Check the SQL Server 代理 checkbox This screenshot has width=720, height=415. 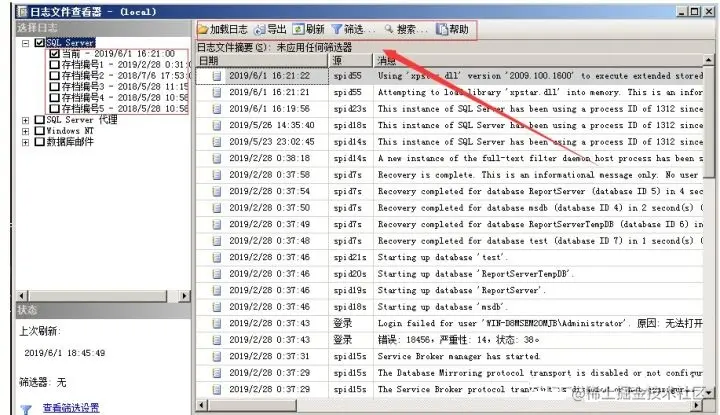[39, 120]
